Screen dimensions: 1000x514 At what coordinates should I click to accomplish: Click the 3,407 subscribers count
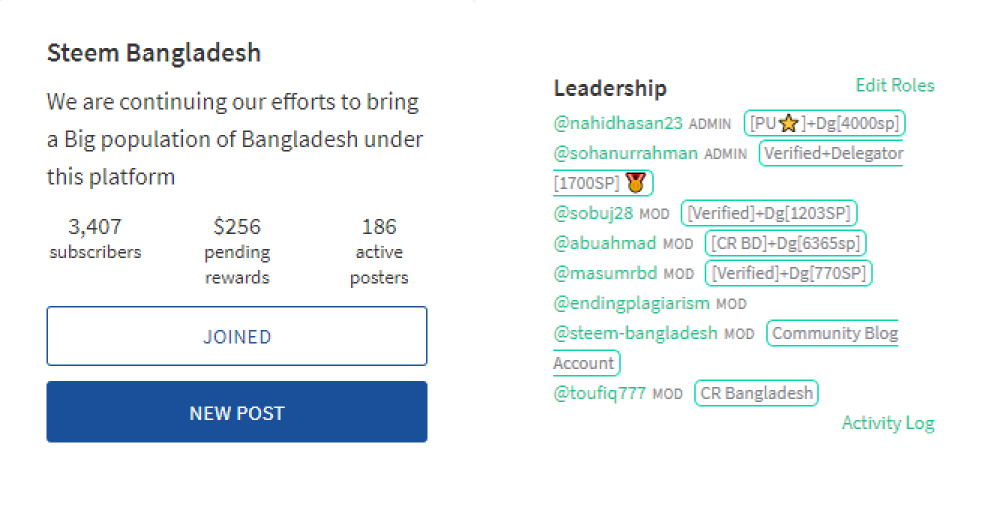tap(95, 238)
